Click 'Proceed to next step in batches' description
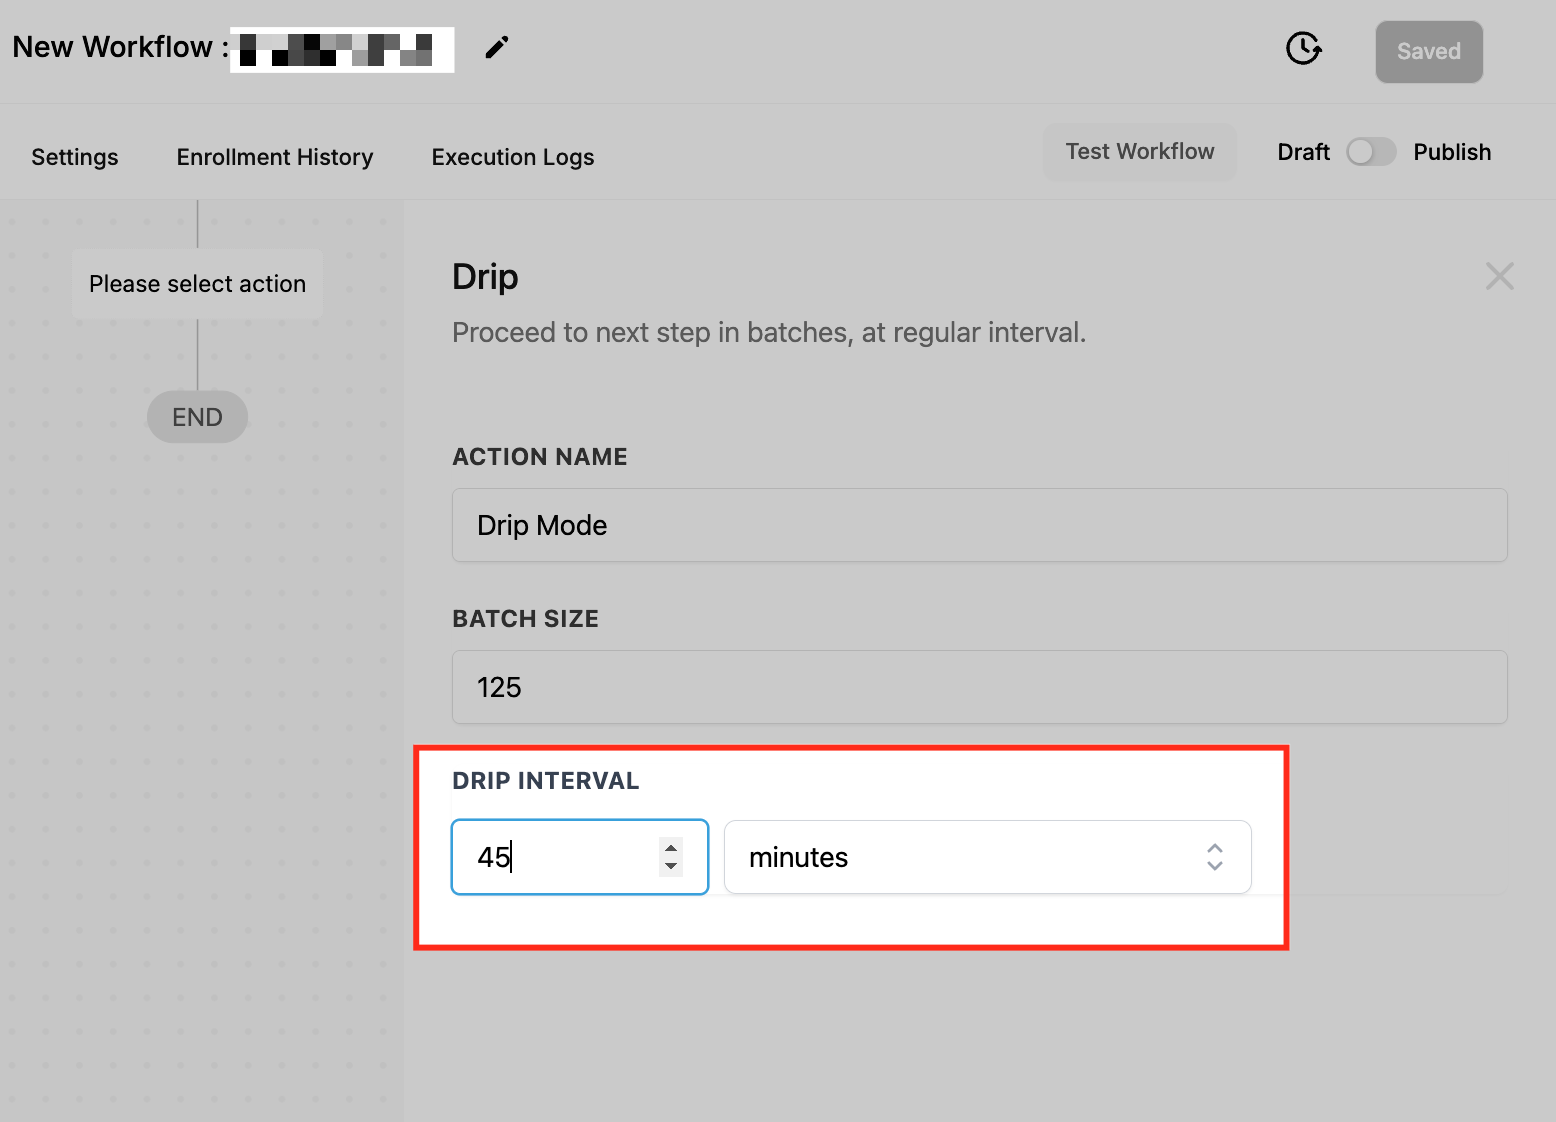Screen dimensions: 1556x1122 tap(769, 333)
